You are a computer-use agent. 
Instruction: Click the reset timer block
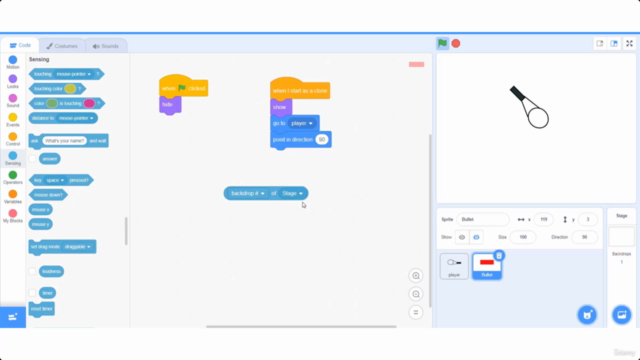point(41,309)
